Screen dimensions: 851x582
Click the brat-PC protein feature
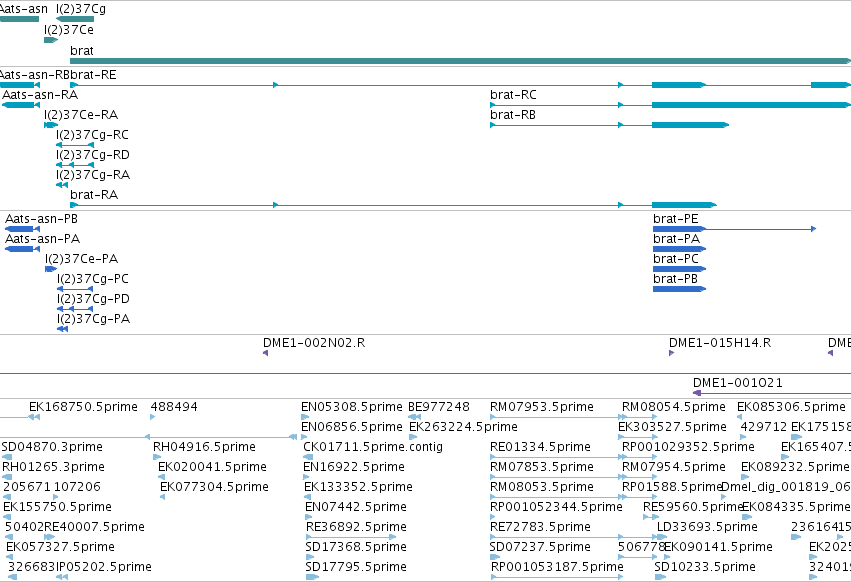tap(679, 269)
